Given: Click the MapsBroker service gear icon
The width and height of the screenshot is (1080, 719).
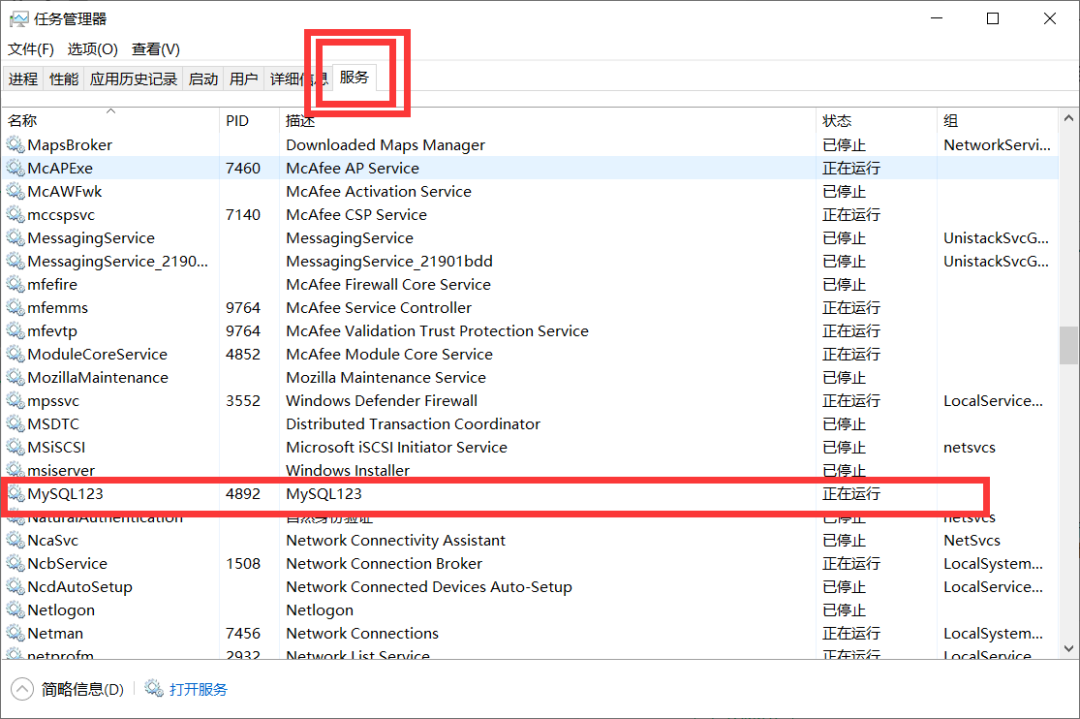Looking at the screenshot, I should click(x=16, y=145).
